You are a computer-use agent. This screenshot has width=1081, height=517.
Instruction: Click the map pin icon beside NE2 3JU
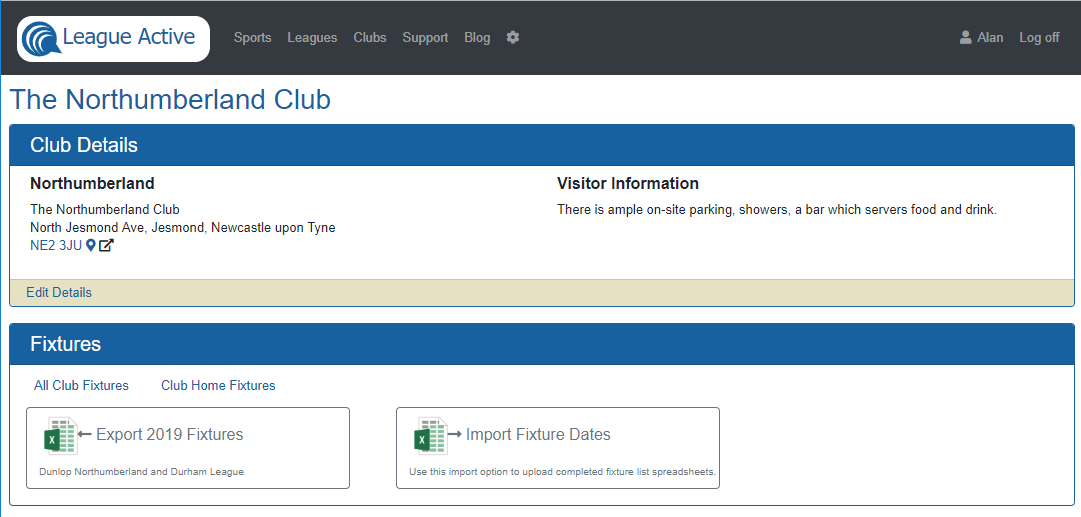point(90,245)
